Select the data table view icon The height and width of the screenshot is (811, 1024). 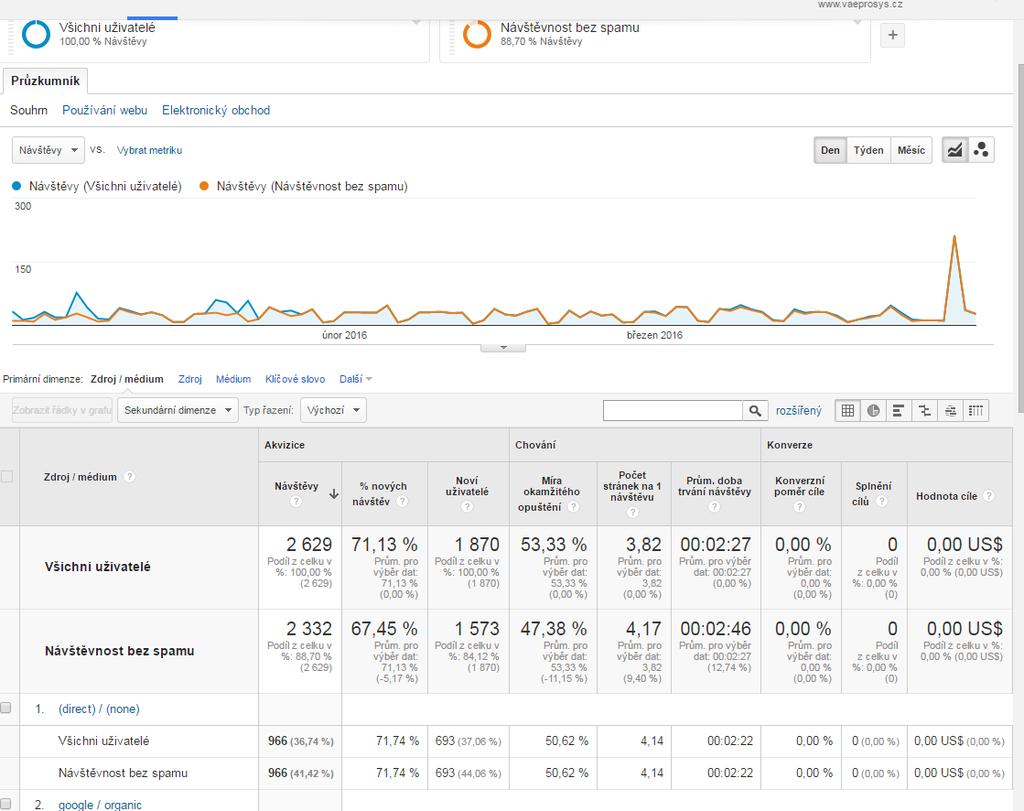(848, 411)
